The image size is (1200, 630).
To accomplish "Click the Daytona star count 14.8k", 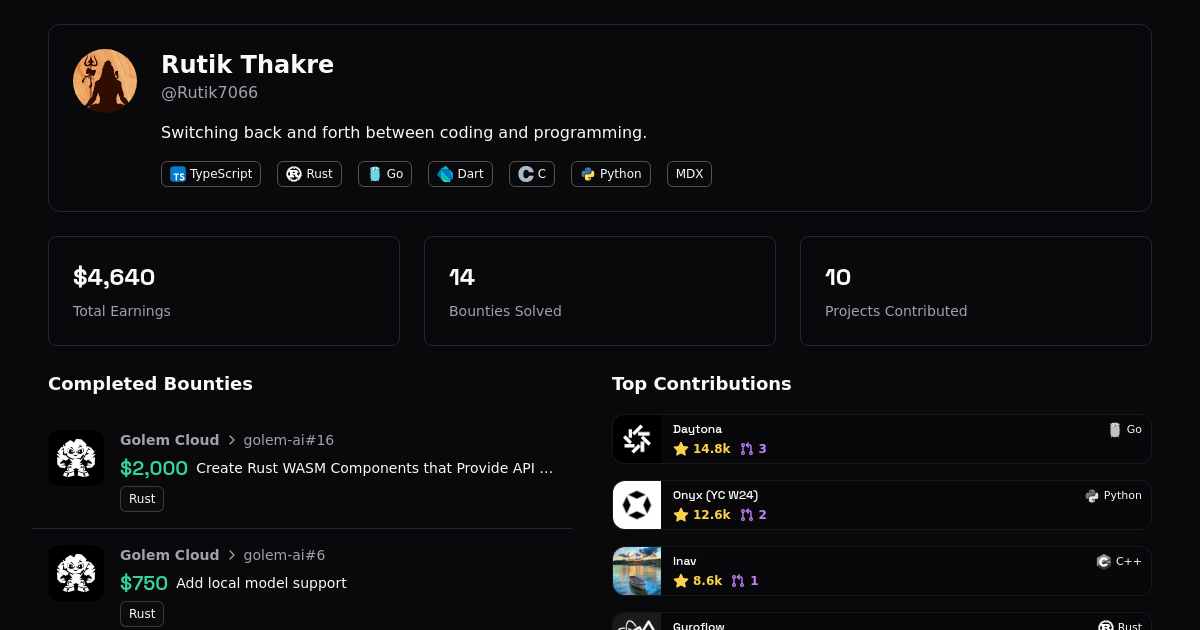I will [x=702, y=449].
